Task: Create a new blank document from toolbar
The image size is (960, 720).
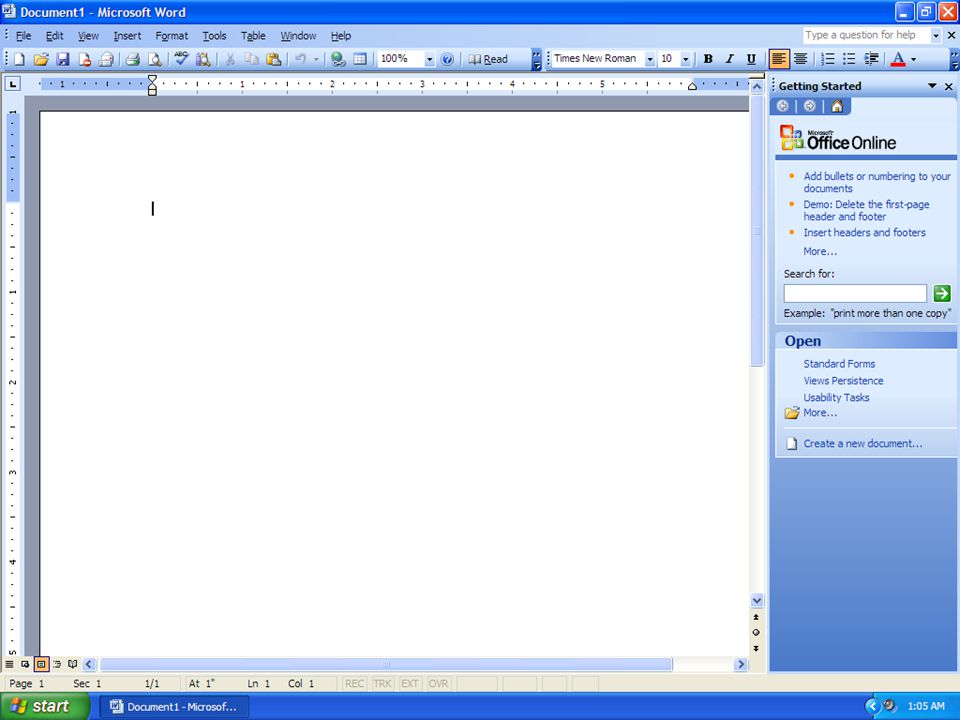Action: [x=19, y=59]
